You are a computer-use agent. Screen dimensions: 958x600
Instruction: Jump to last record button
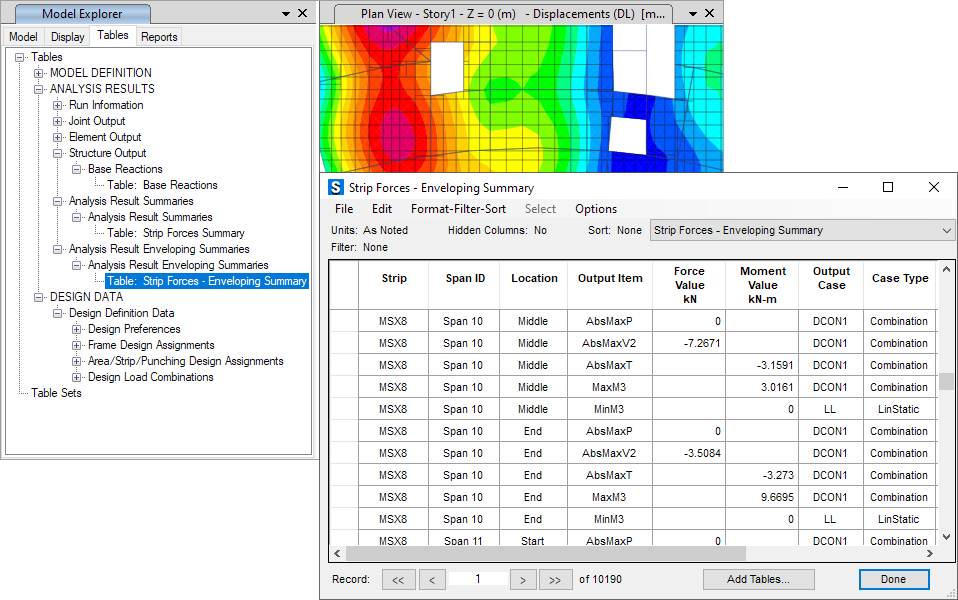(556, 579)
